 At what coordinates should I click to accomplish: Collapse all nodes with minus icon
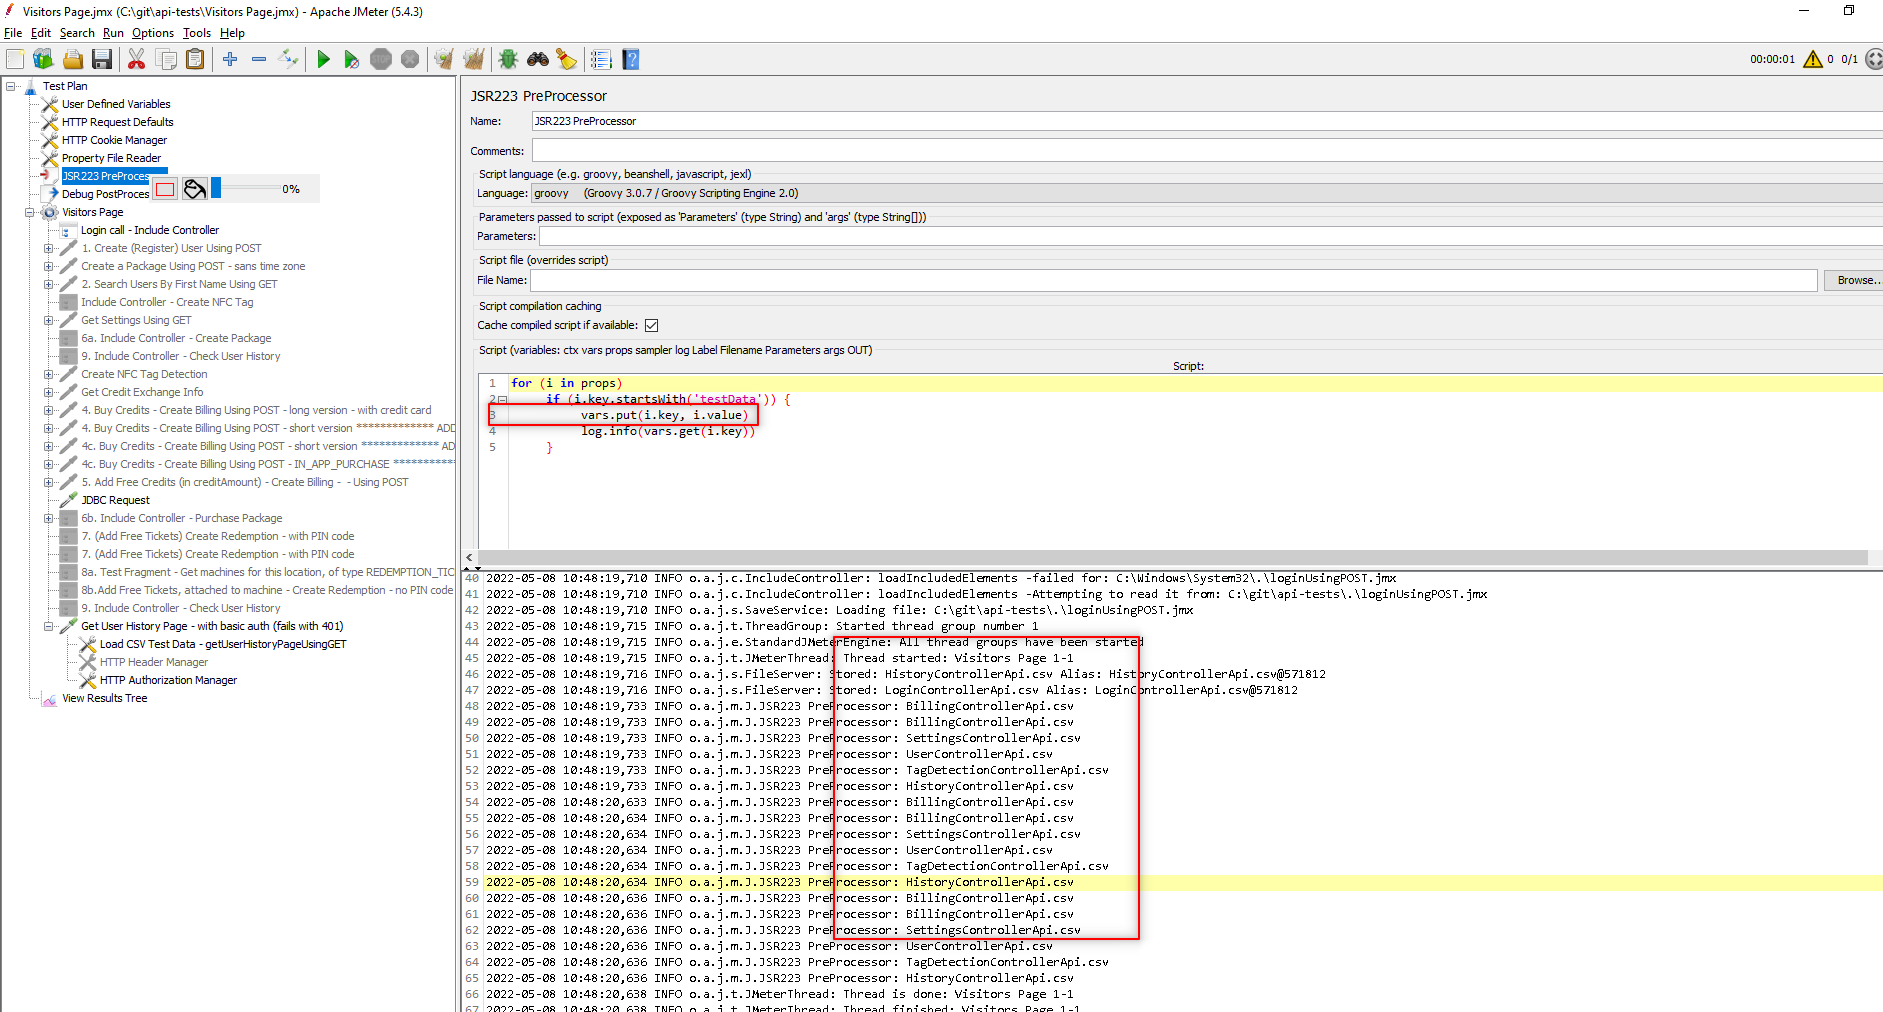click(x=259, y=59)
